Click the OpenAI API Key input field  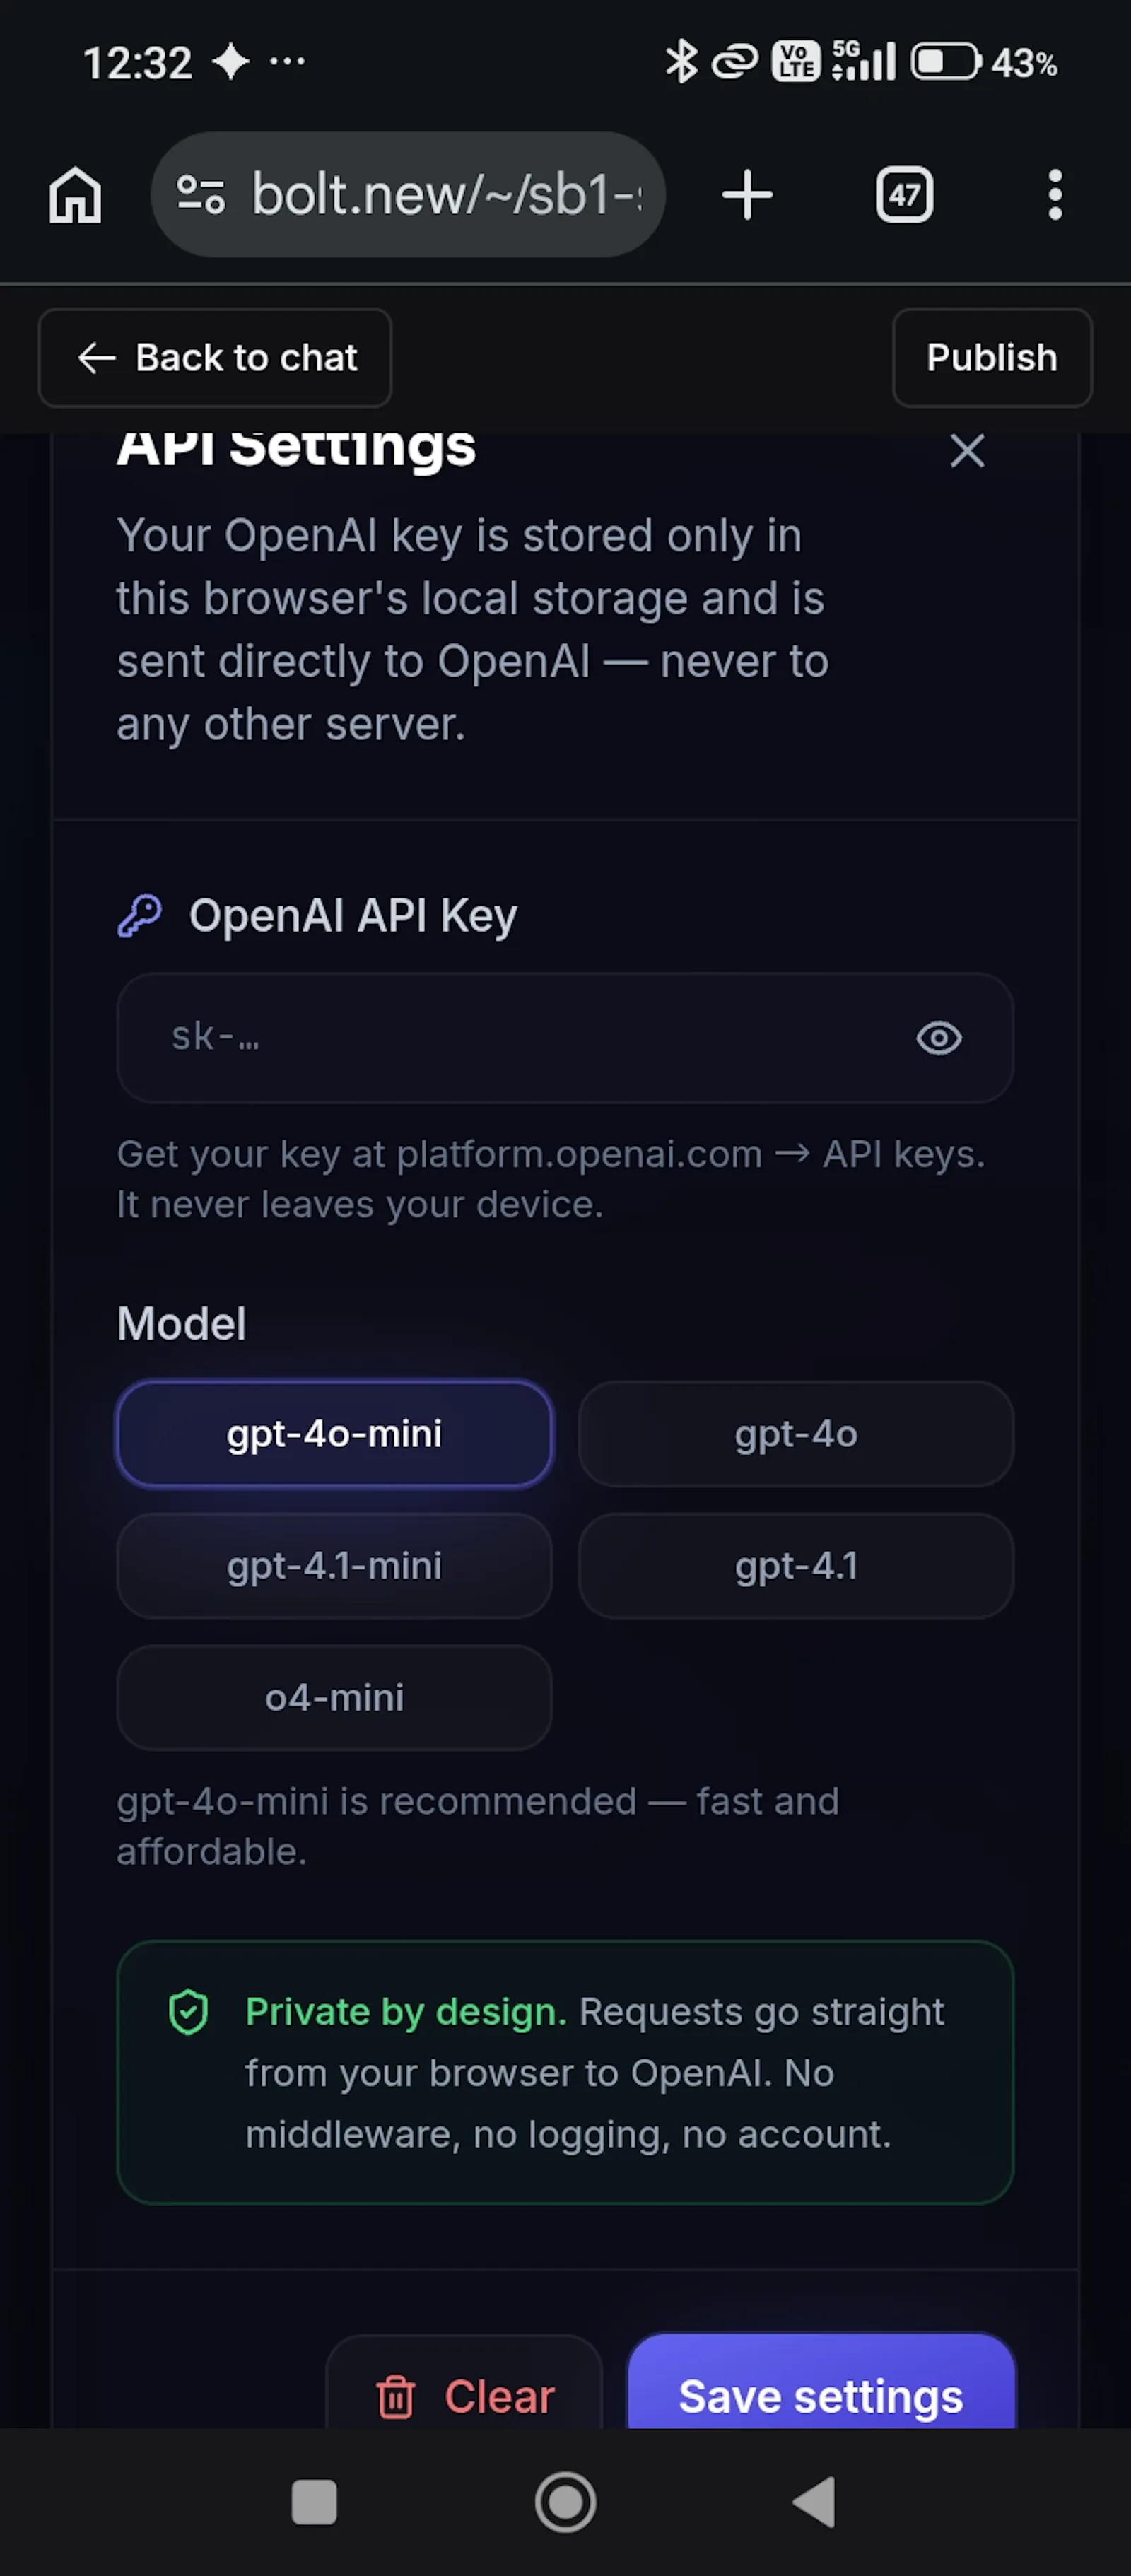(x=565, y=1038)
